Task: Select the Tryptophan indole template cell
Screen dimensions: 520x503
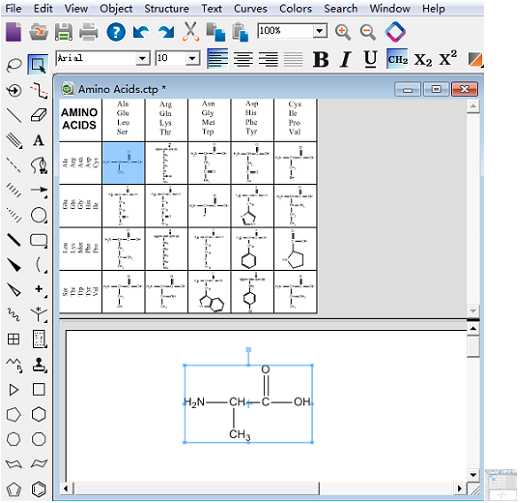Action: click(209, 292)
